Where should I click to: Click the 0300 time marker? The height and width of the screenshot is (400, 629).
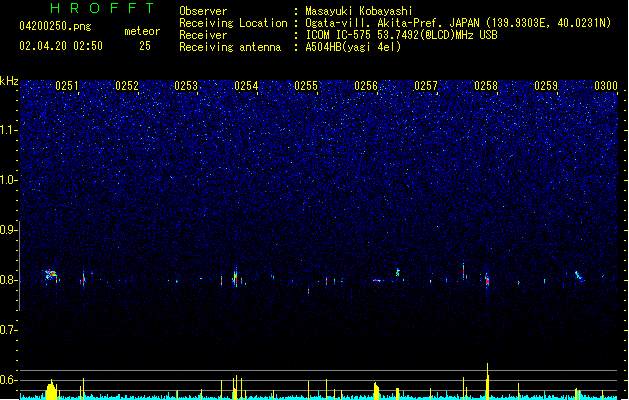(606, 86)
